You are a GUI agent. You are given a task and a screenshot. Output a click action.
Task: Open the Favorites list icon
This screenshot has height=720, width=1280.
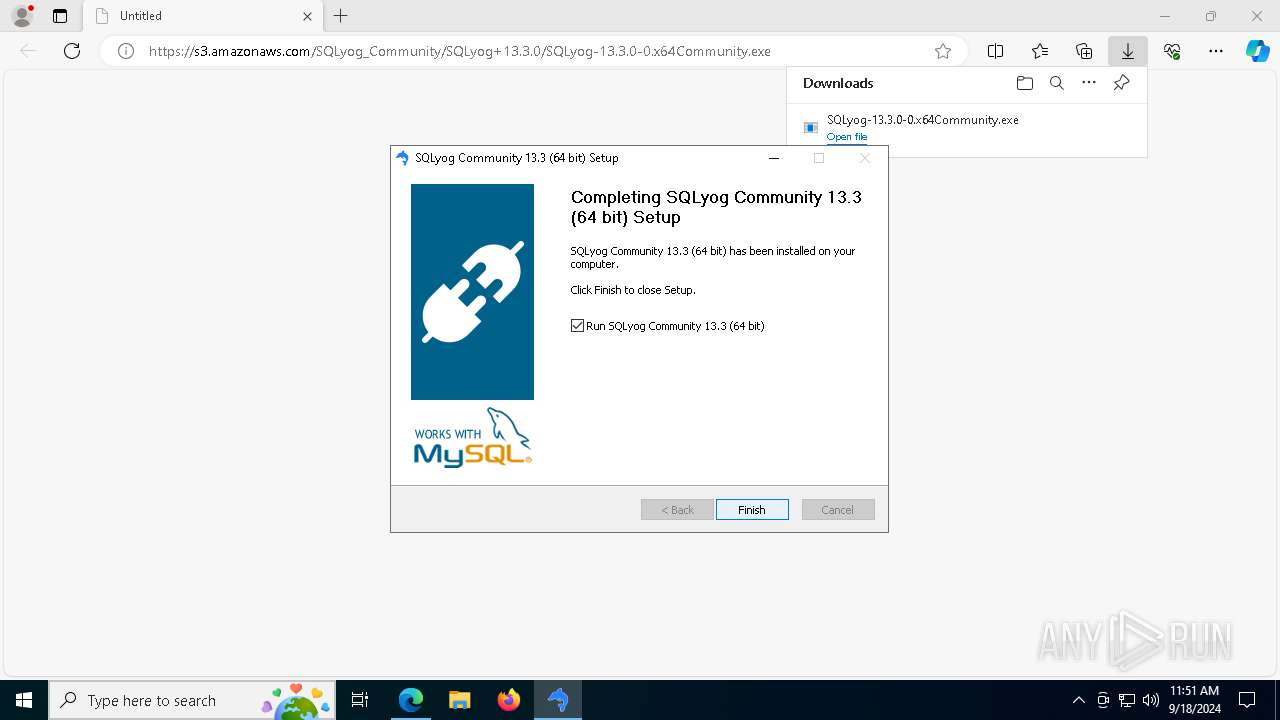(x=1040, y=51)
